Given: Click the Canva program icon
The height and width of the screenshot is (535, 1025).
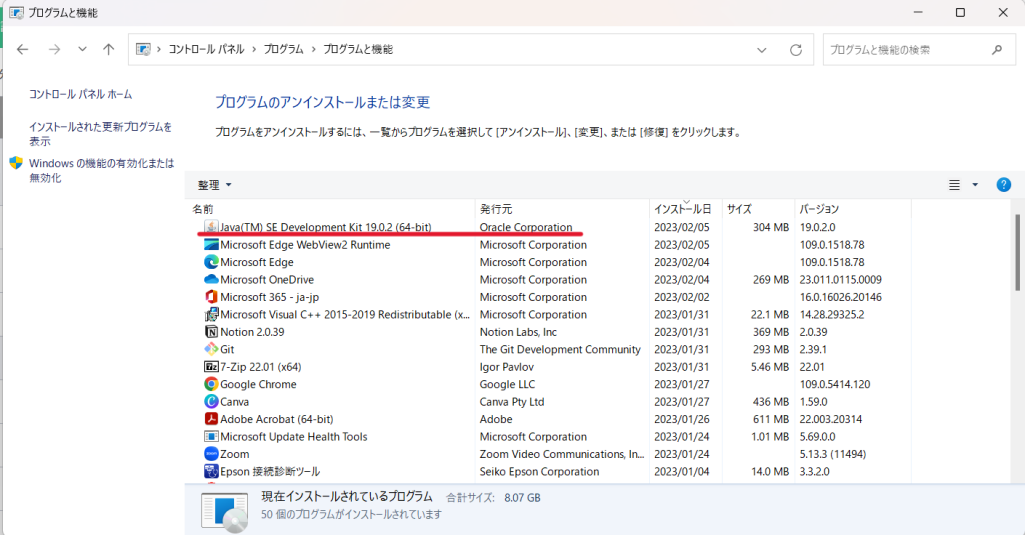Looking at the screenshot, I should coord(211,402).
